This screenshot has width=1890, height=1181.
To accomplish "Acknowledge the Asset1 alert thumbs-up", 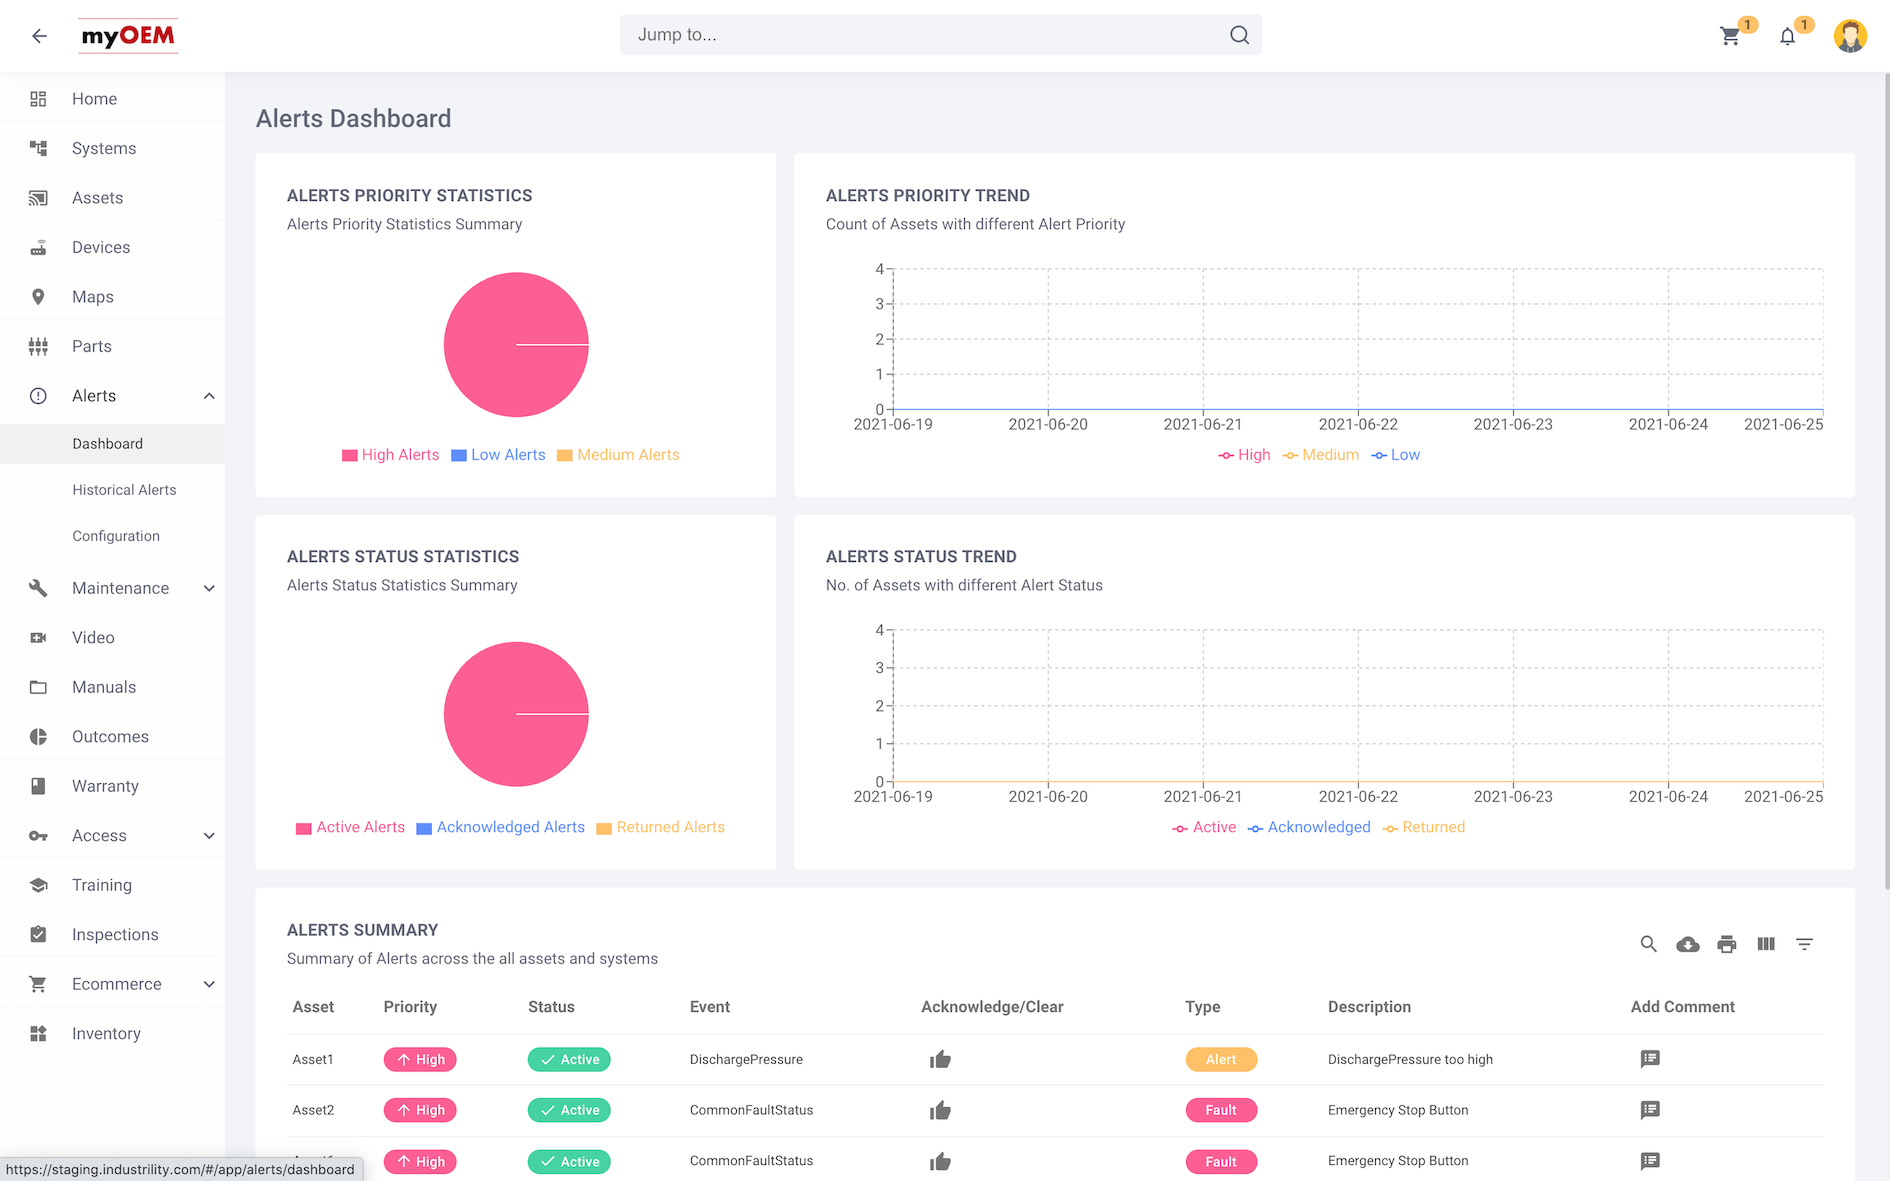I will click(940, 1060).
